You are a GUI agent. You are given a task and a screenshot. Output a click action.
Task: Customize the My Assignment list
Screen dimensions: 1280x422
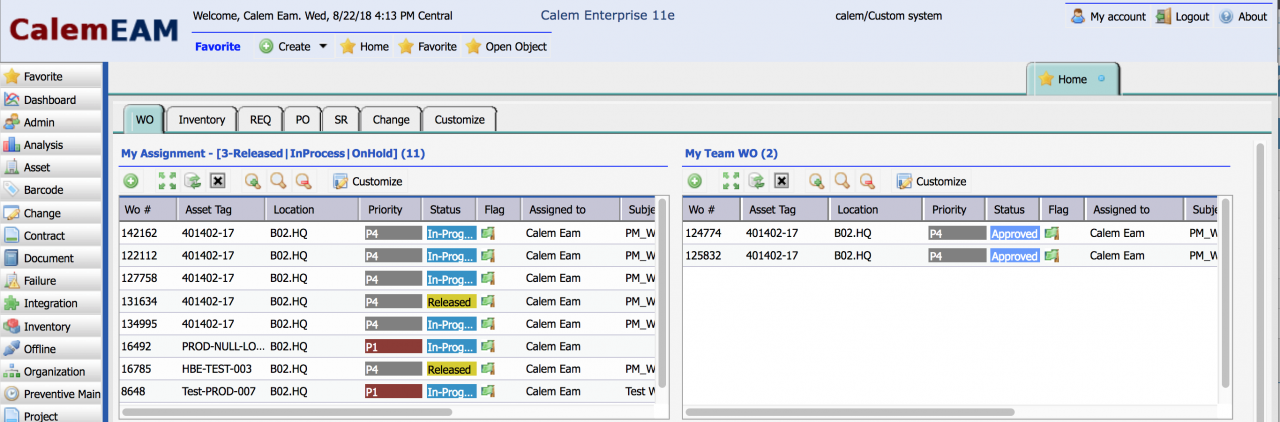[x=367, y=181]
